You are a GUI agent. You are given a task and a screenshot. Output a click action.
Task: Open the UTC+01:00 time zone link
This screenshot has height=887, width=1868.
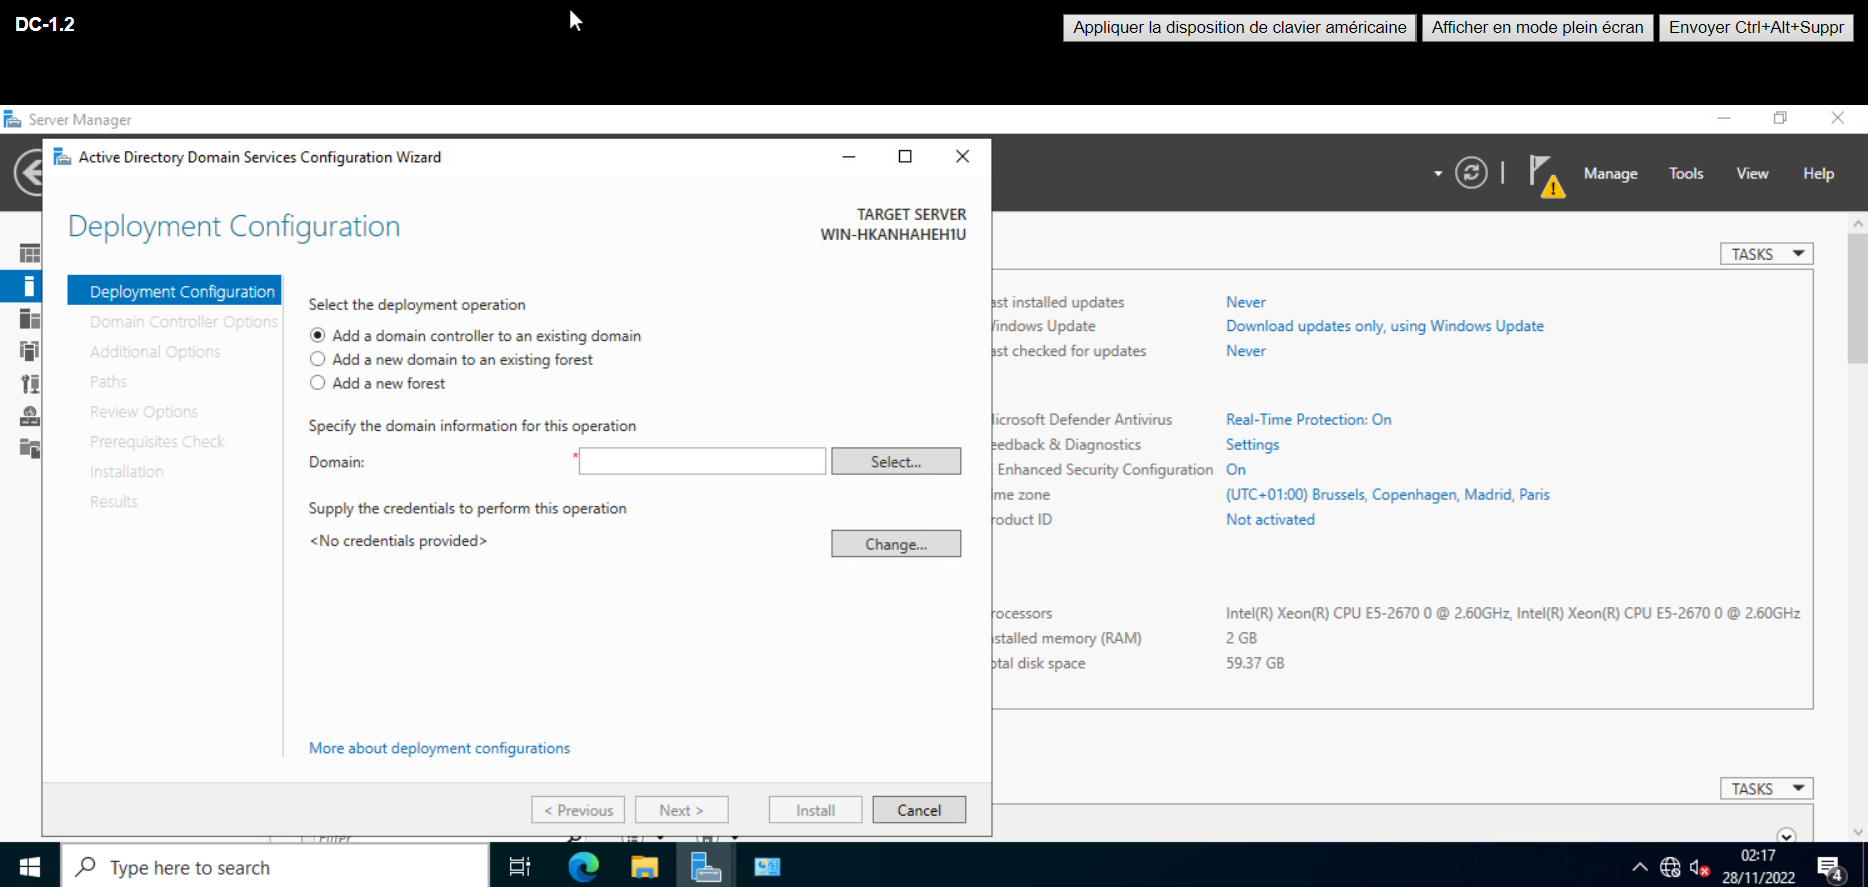click(1387, 494)
